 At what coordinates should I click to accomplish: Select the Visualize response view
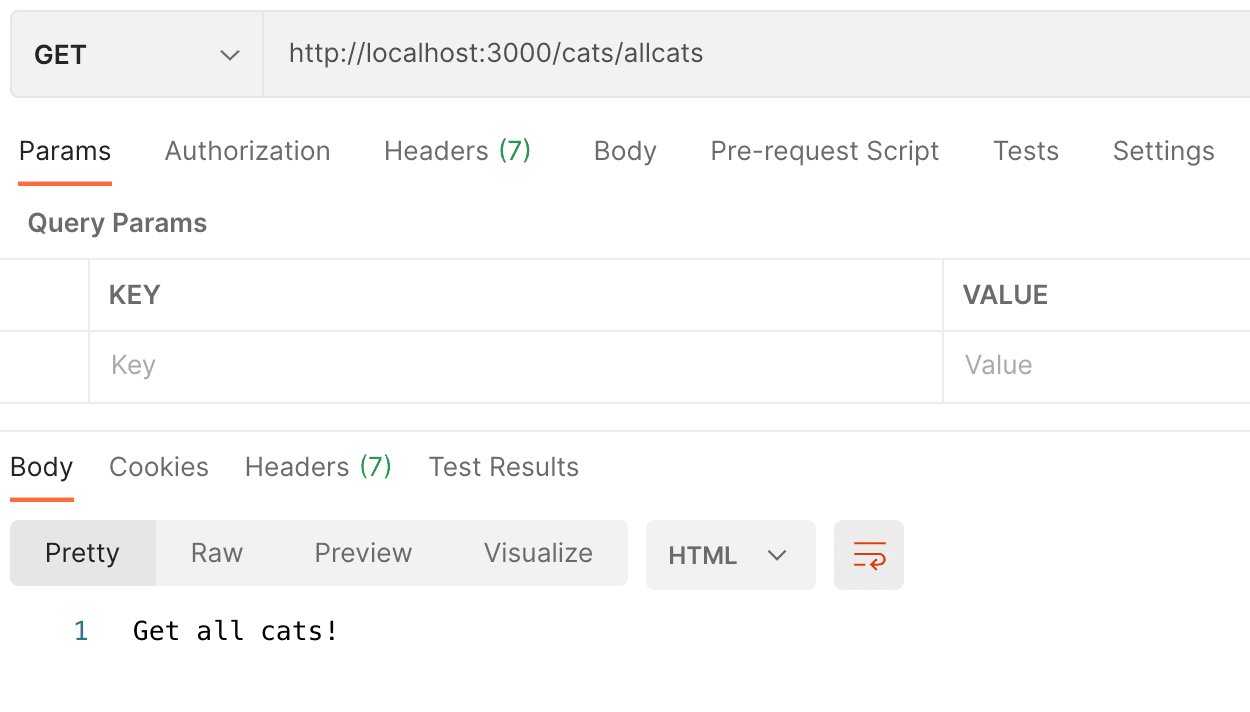[538, 553]
